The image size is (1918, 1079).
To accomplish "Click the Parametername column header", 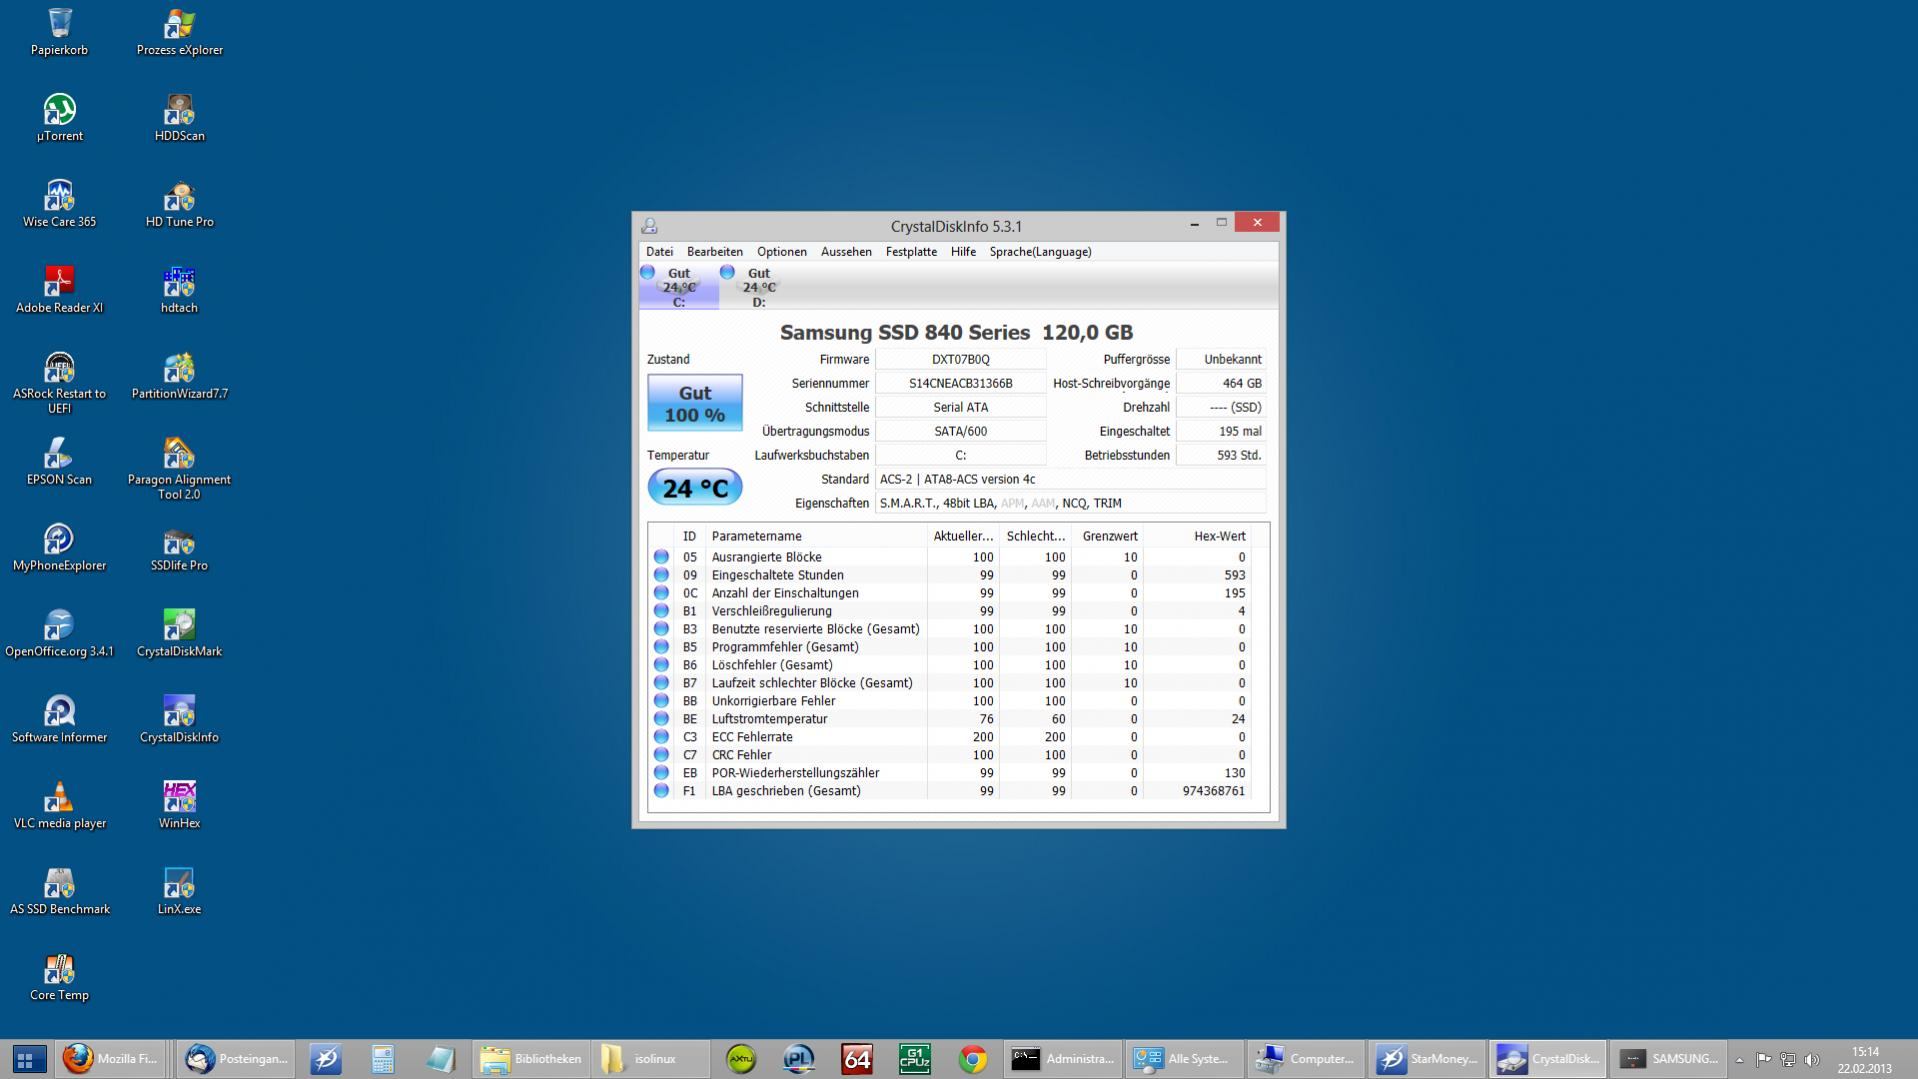I will [816, 536].
